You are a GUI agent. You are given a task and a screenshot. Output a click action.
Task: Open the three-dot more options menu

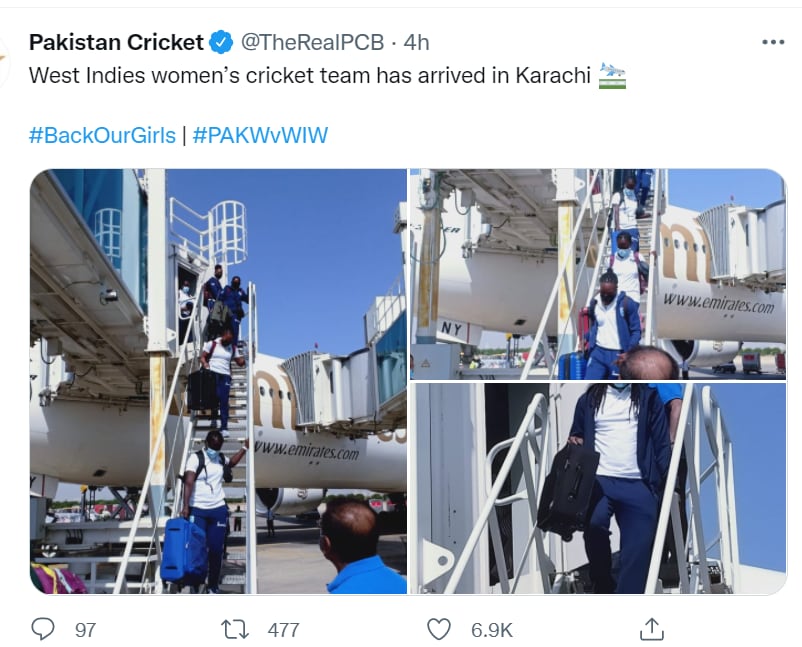773,42
